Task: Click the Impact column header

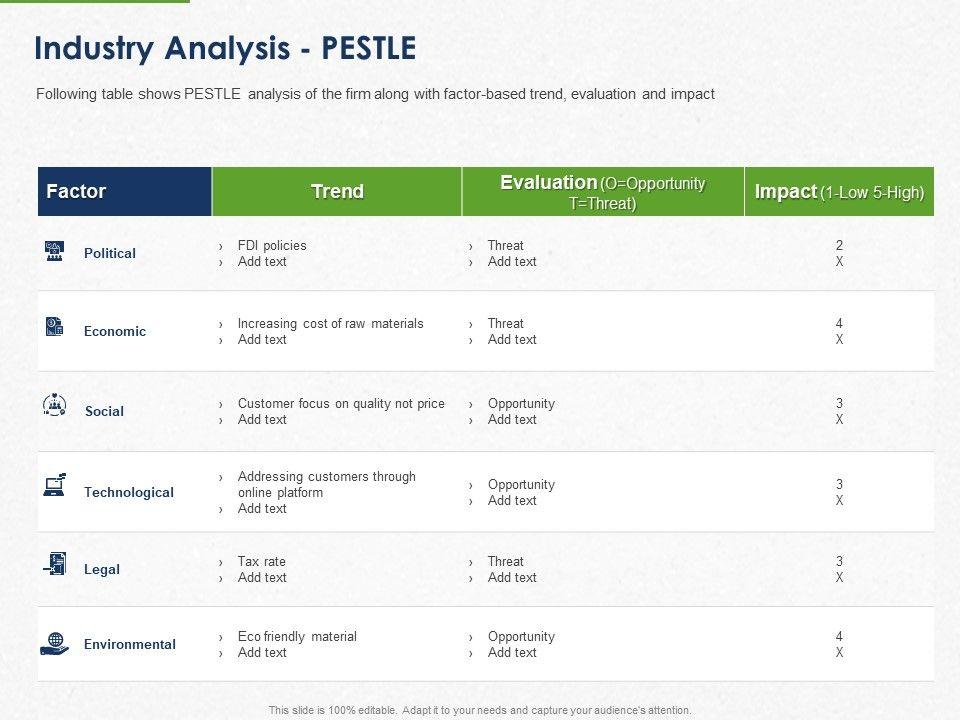Action: click(x=839, y=191)
